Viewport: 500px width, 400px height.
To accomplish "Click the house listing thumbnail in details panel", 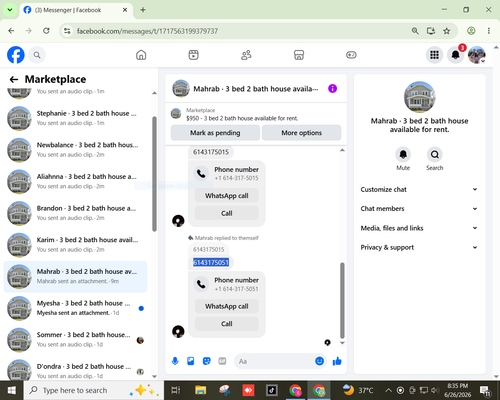I will 419,97.
